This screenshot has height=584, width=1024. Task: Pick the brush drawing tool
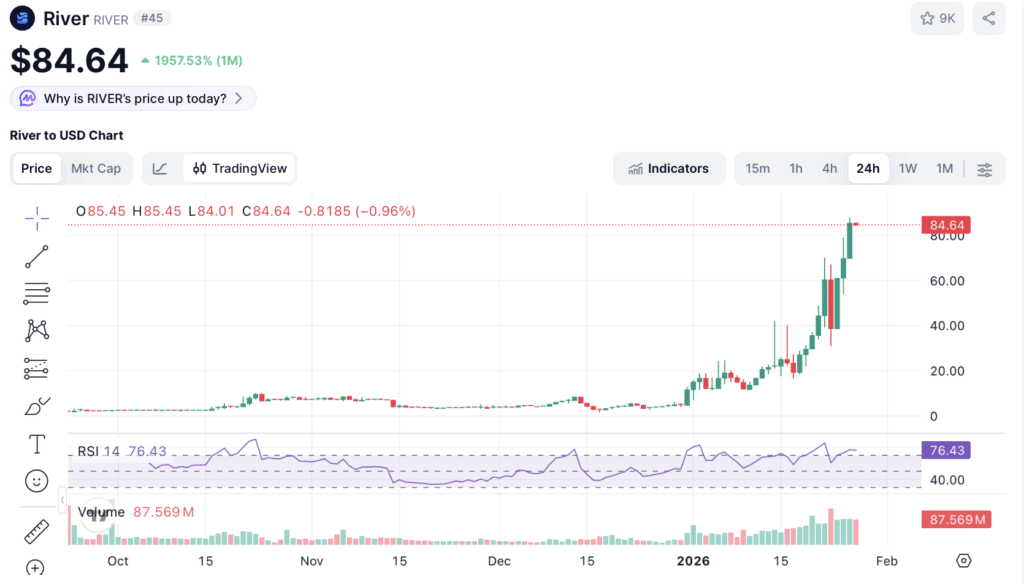coord(37,406)
